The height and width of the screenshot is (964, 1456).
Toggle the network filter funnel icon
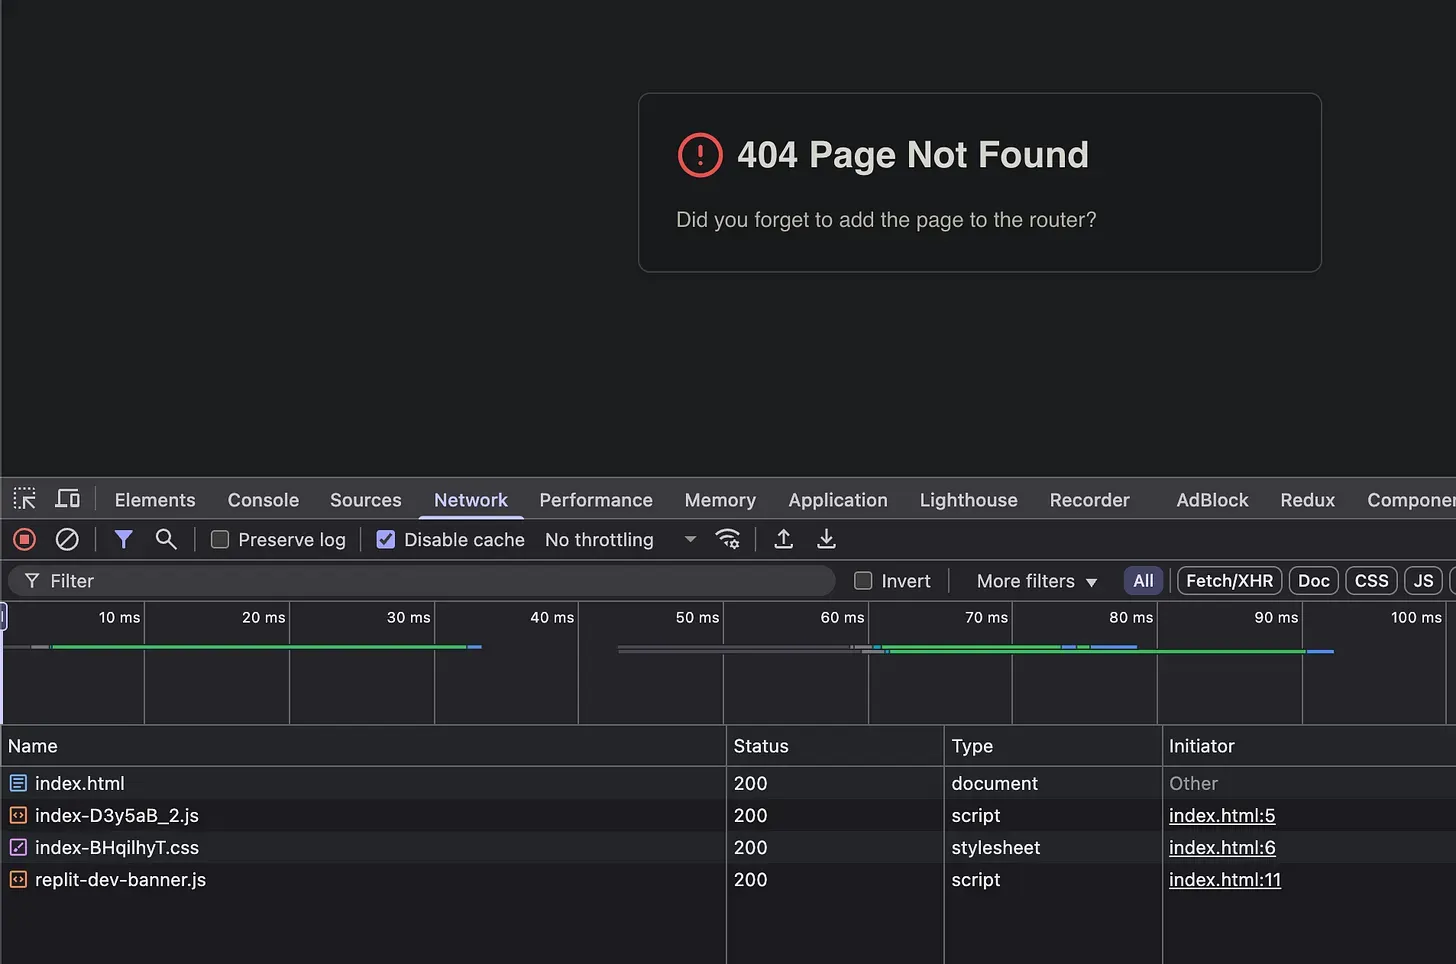(x=123, y=540)
